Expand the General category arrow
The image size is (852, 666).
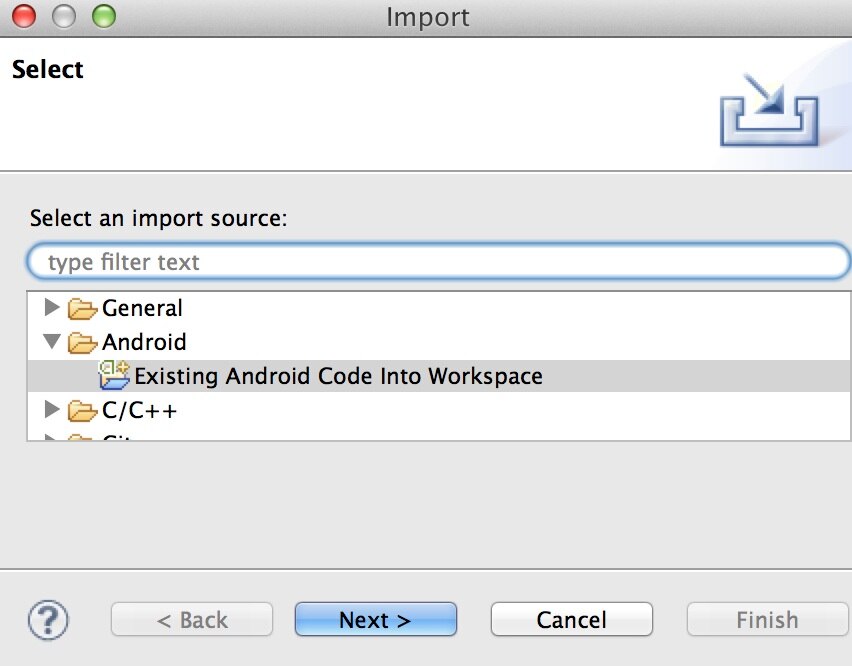pos(53,308)
